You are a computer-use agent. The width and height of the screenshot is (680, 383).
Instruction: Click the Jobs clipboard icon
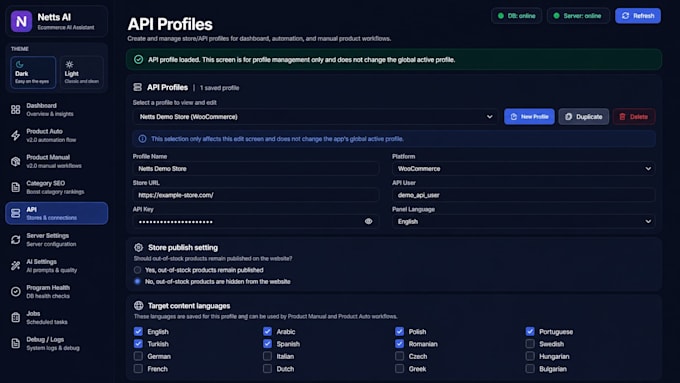click(16, 318)
